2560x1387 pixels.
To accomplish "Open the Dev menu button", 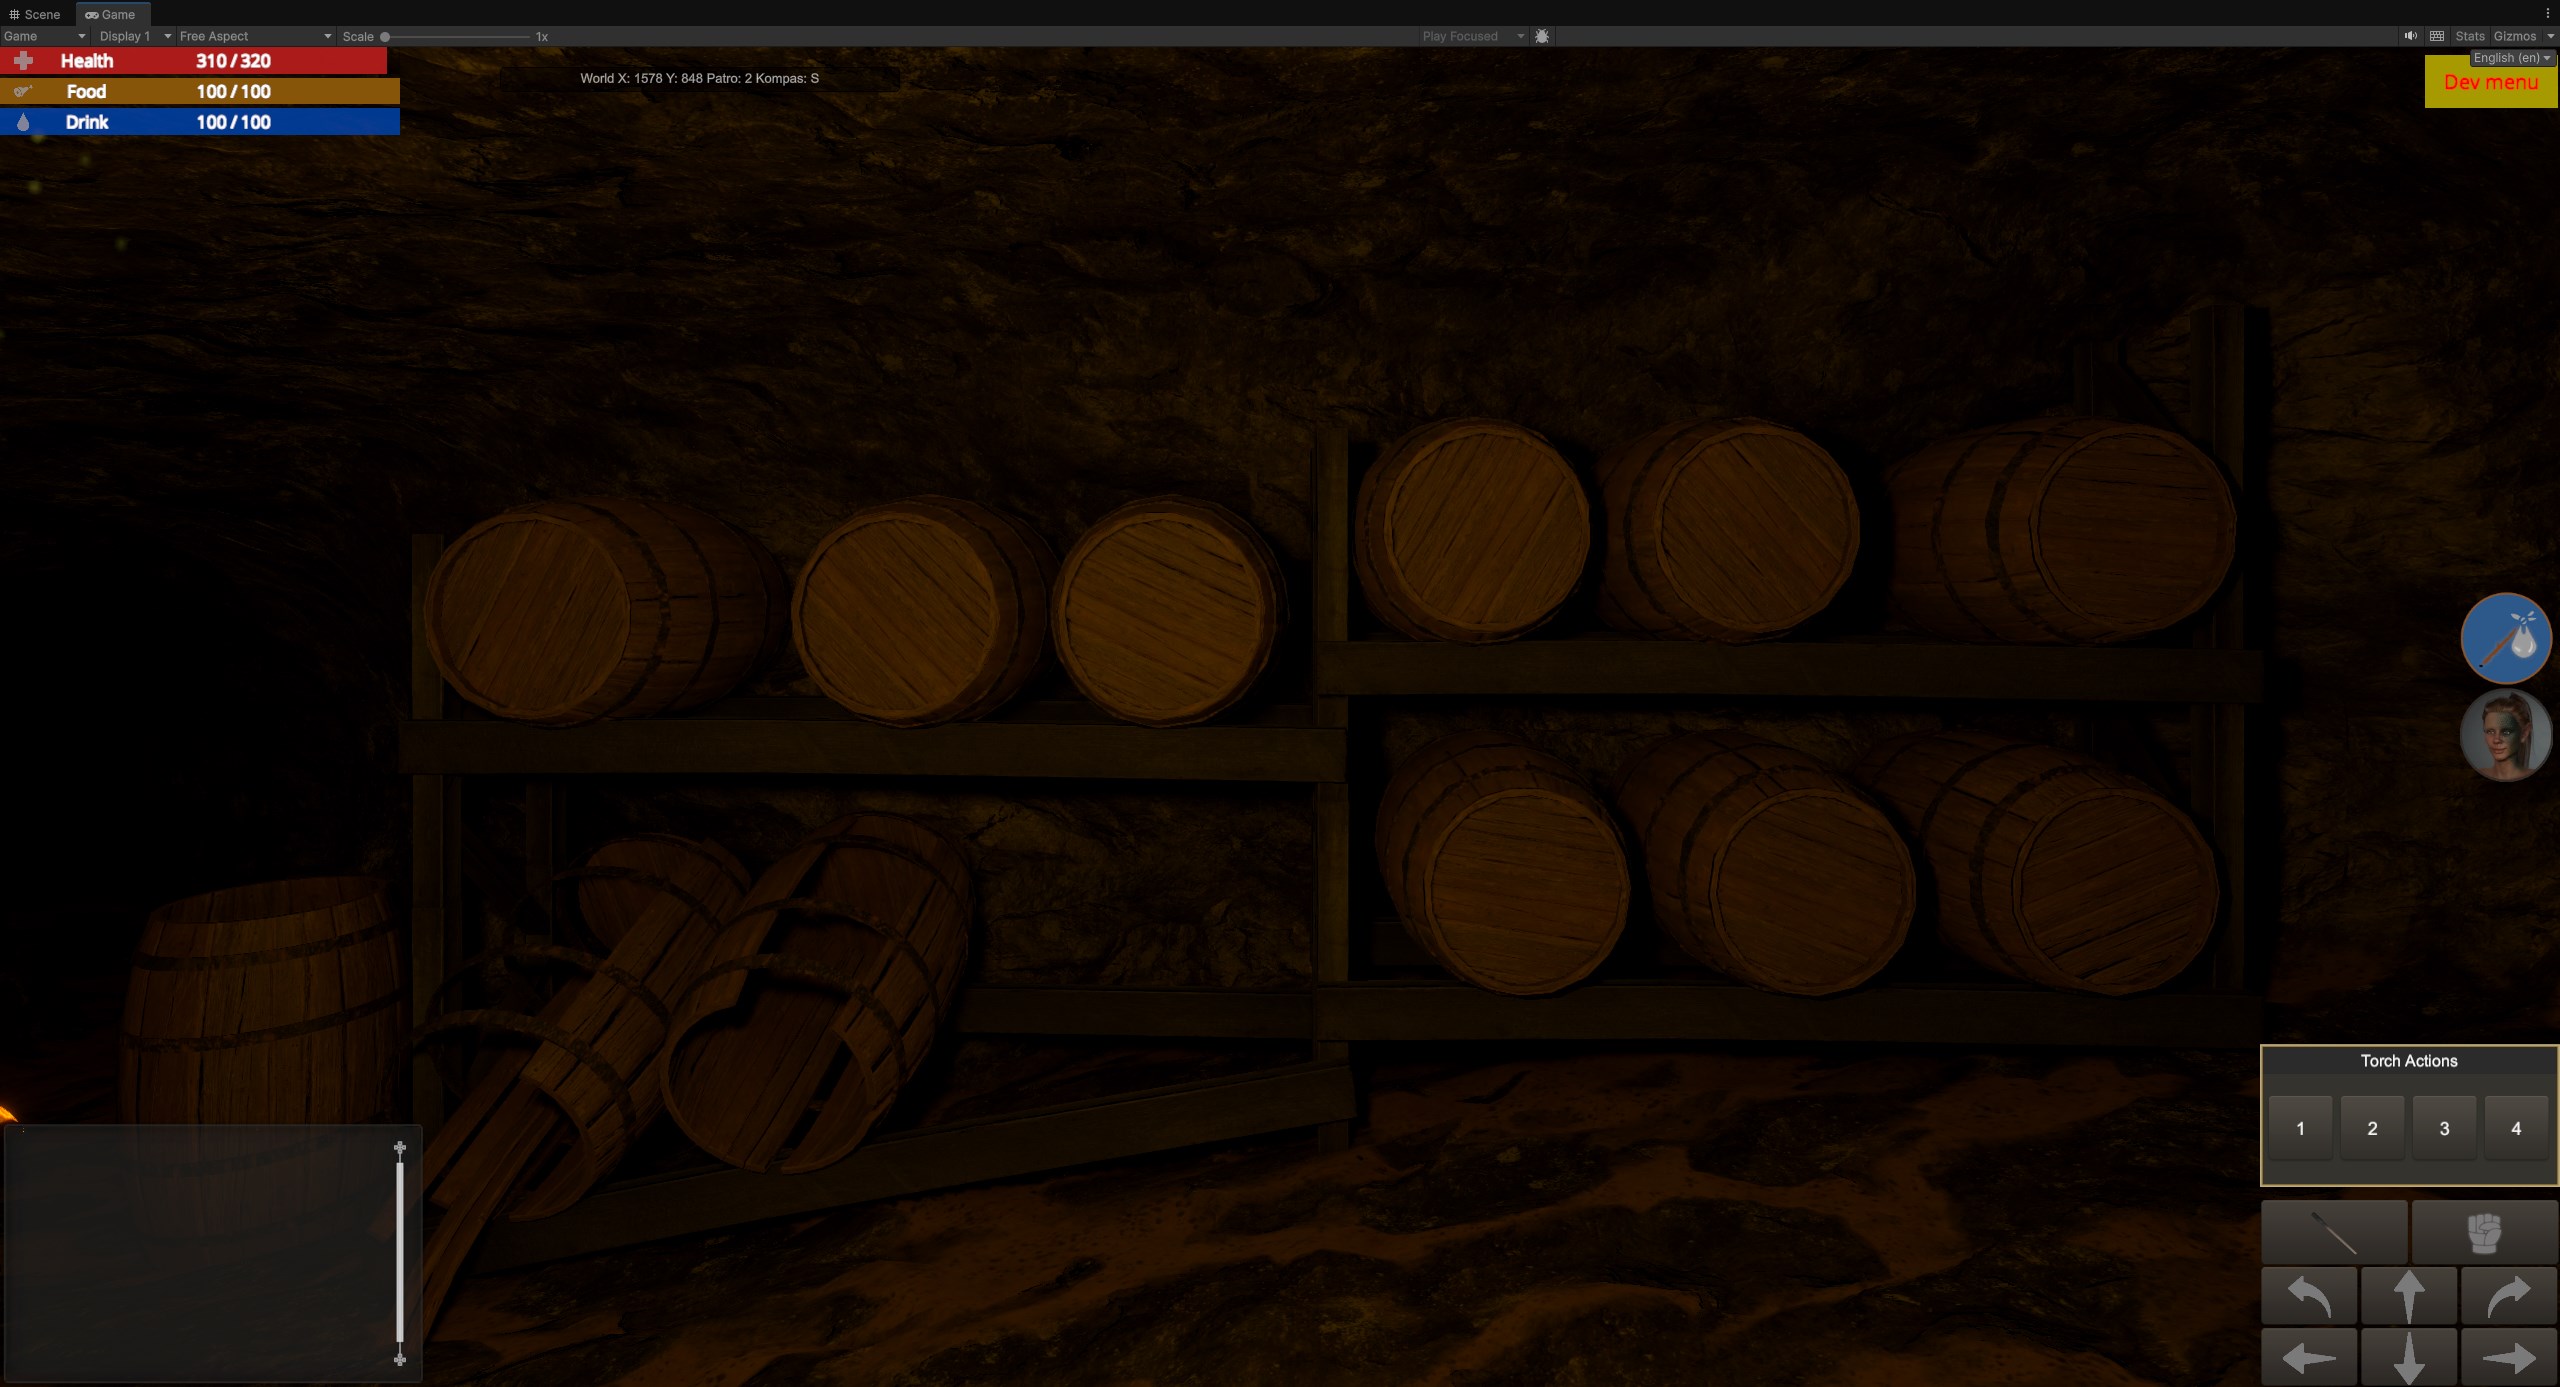I will tap(2490, 83).
